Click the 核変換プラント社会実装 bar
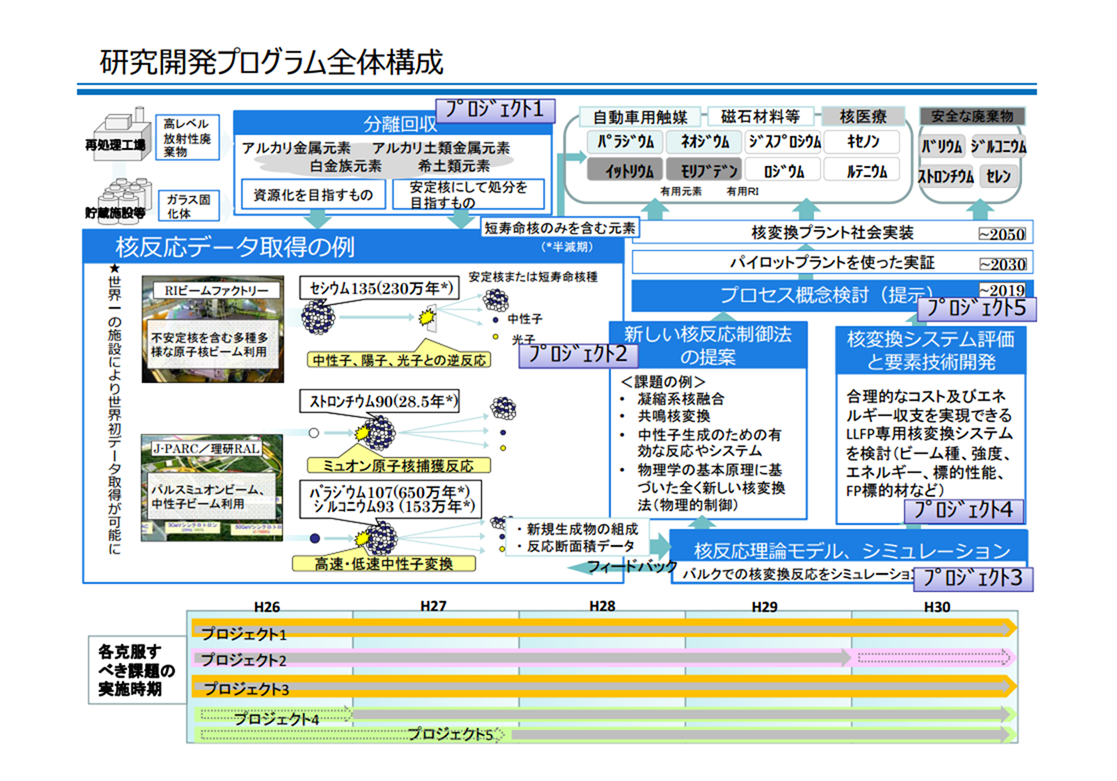Image resolution: width=1117 pixels, height=781 pixels. (x=832, y=232)
